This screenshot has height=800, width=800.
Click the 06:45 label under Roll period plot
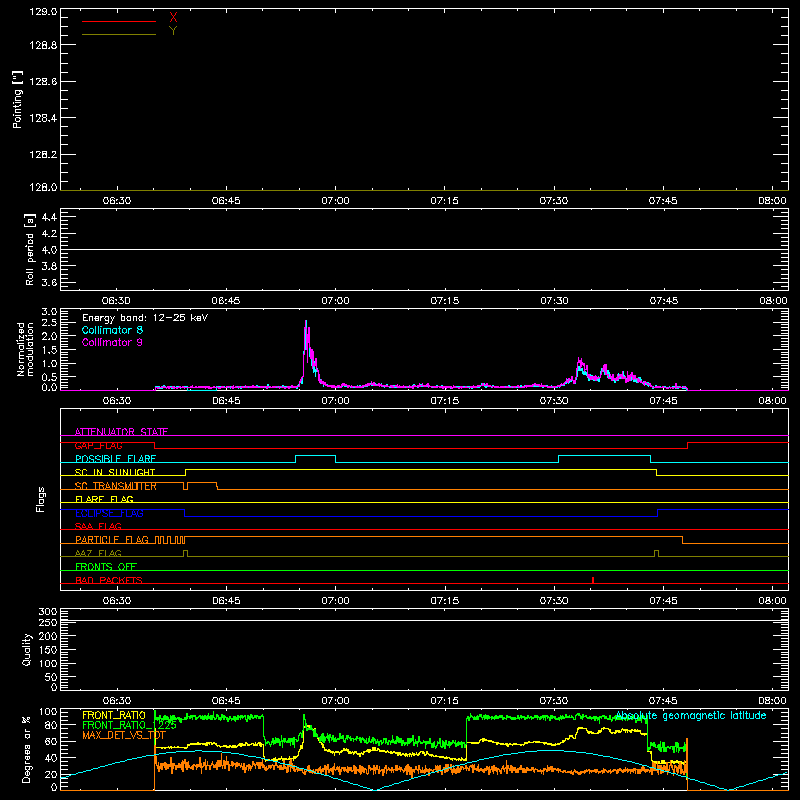226,301
